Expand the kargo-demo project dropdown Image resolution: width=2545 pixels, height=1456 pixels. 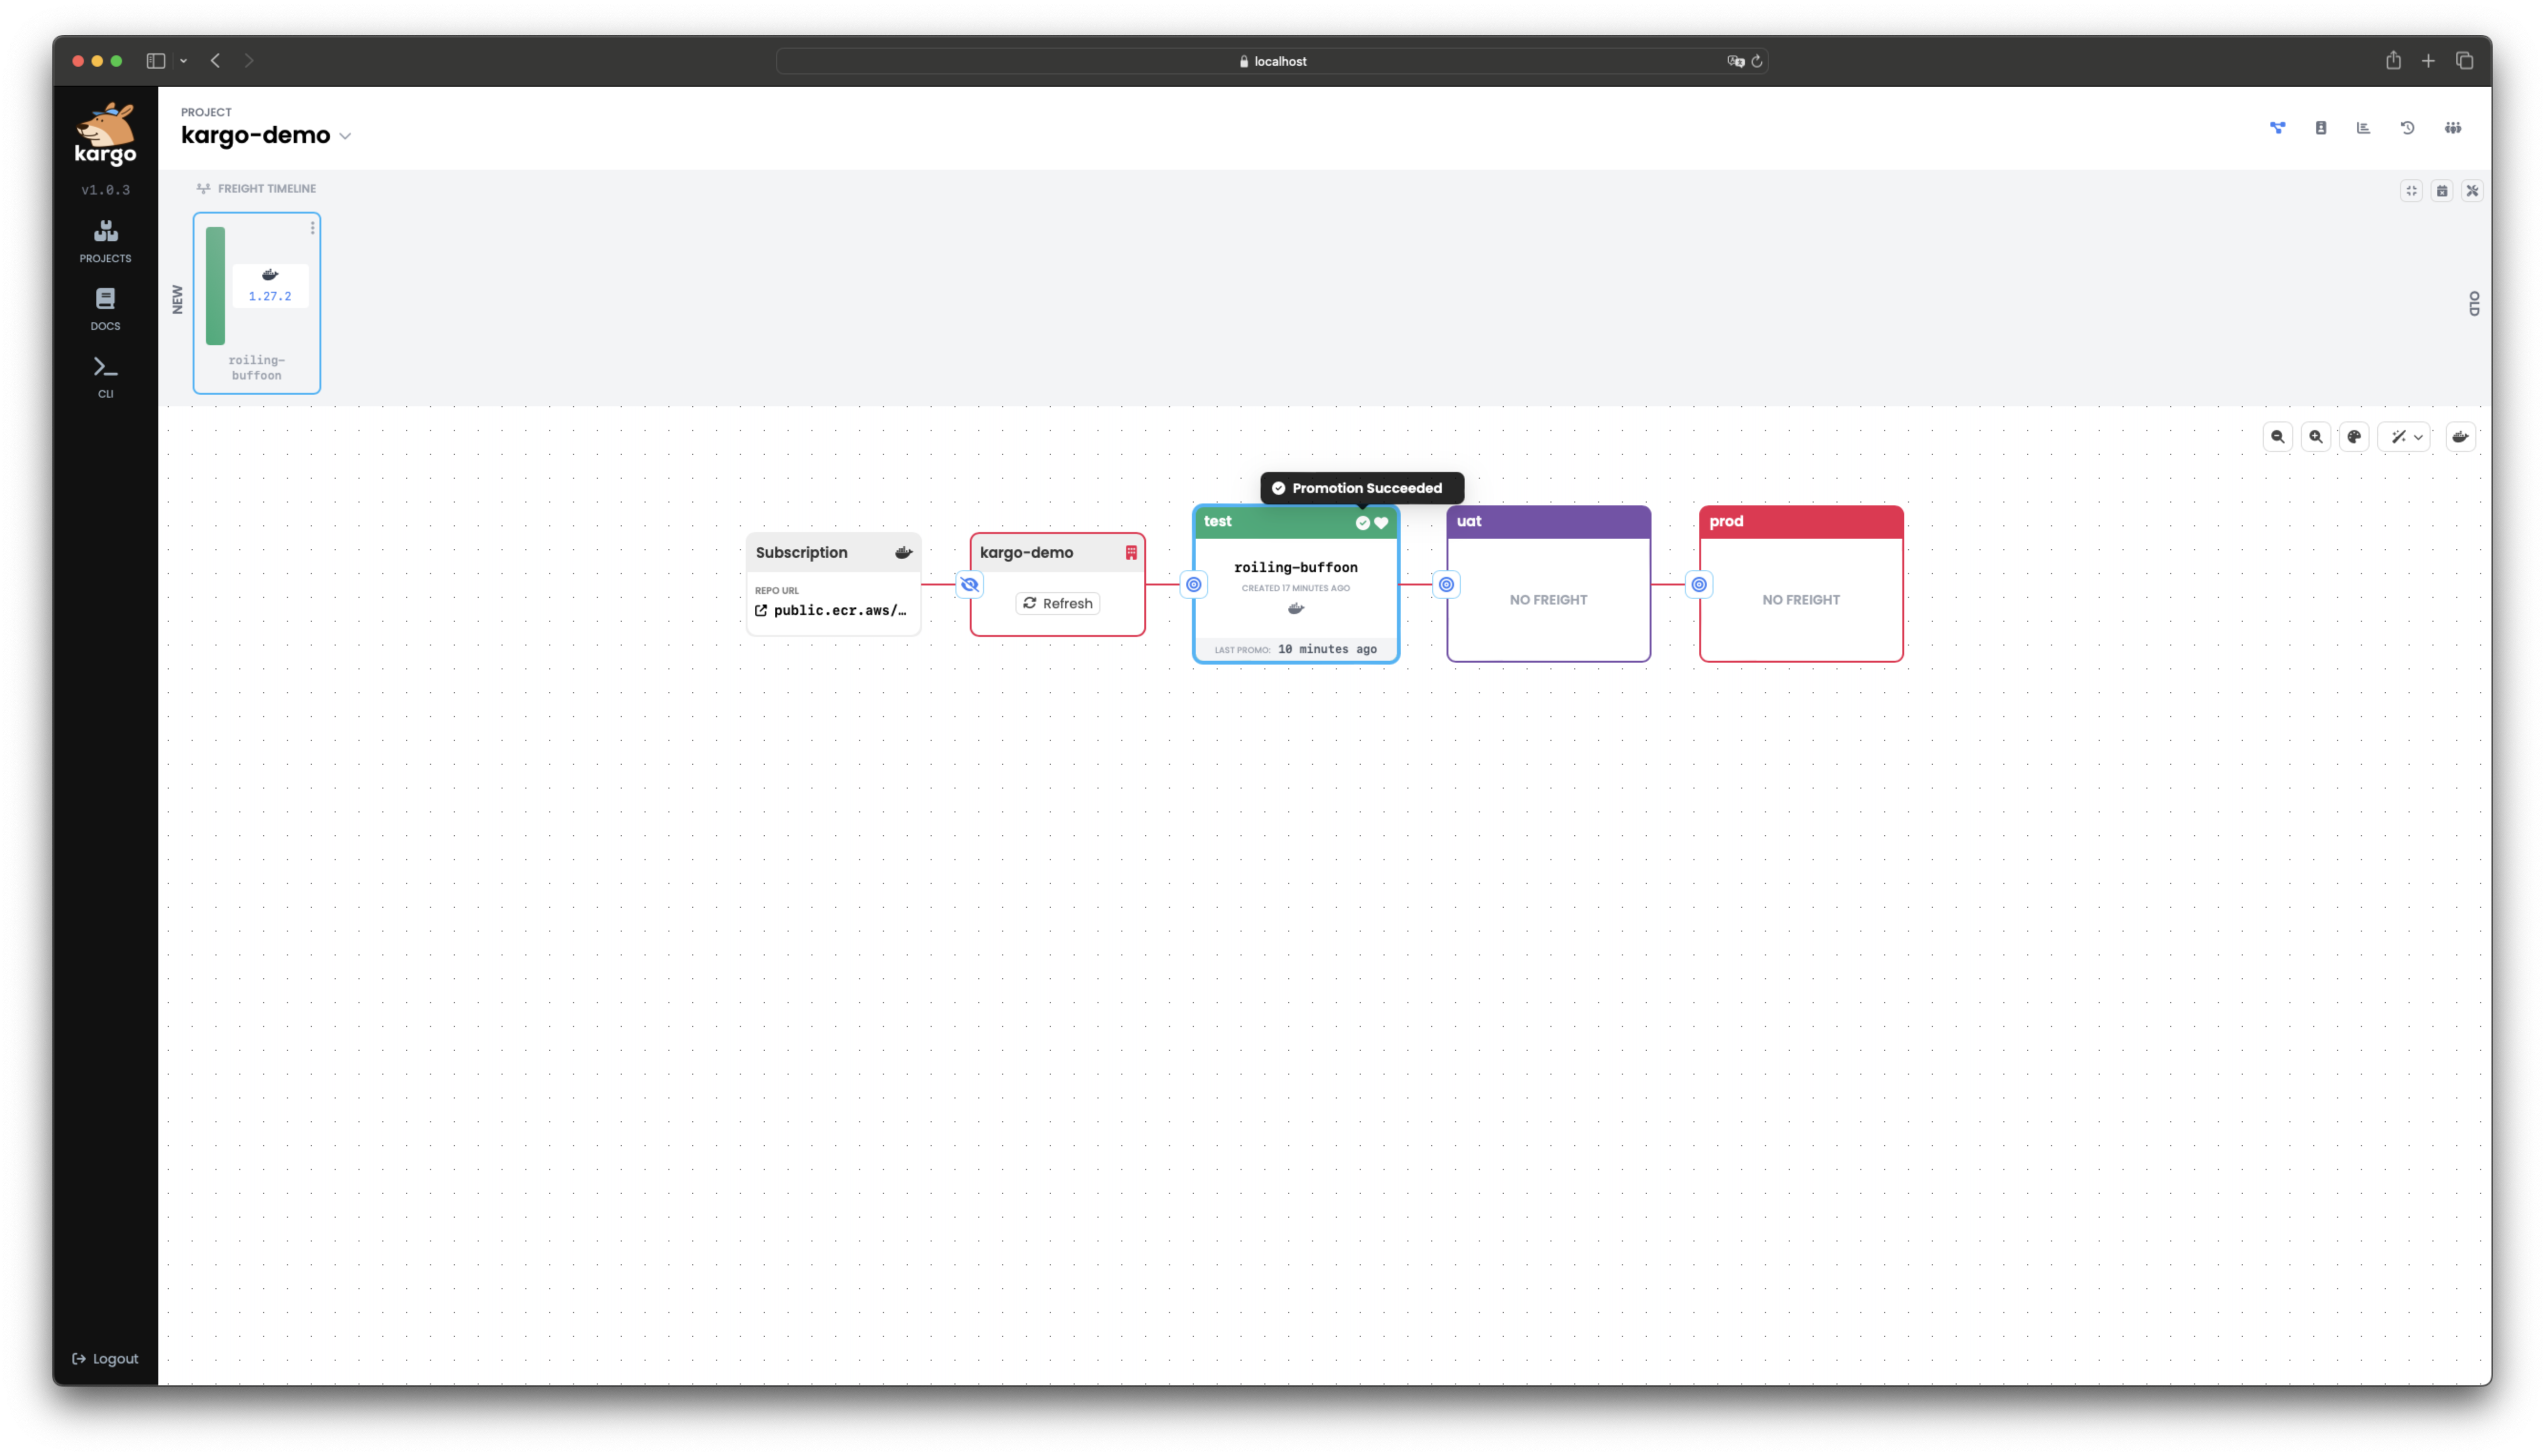(x=346, y=136)
